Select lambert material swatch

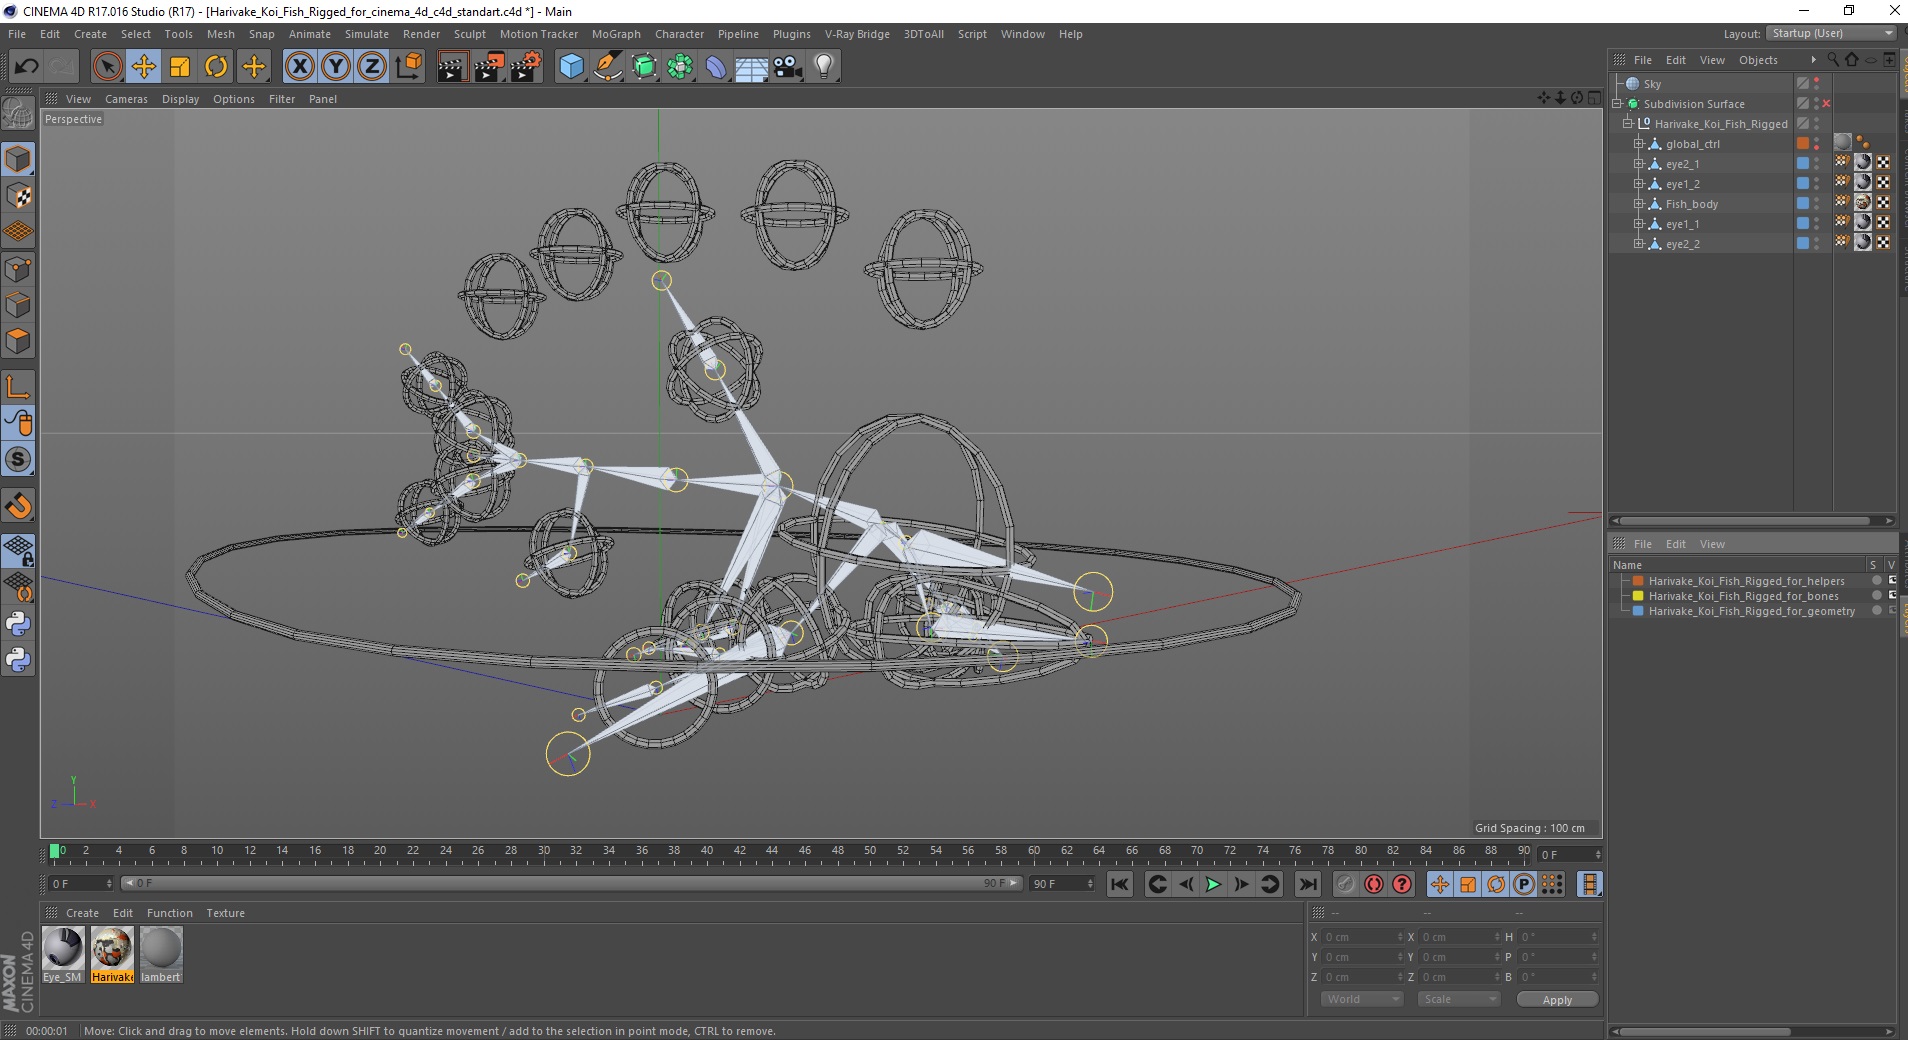[x=161, y=954]
